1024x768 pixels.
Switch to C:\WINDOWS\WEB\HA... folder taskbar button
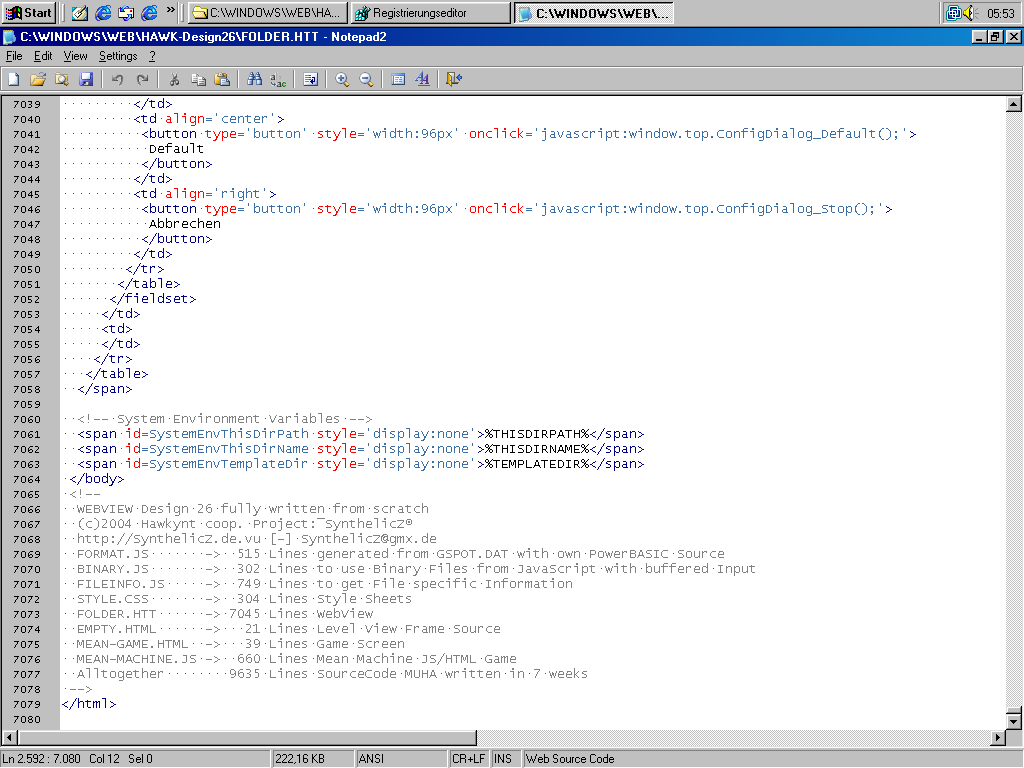(x=268, y=13)
